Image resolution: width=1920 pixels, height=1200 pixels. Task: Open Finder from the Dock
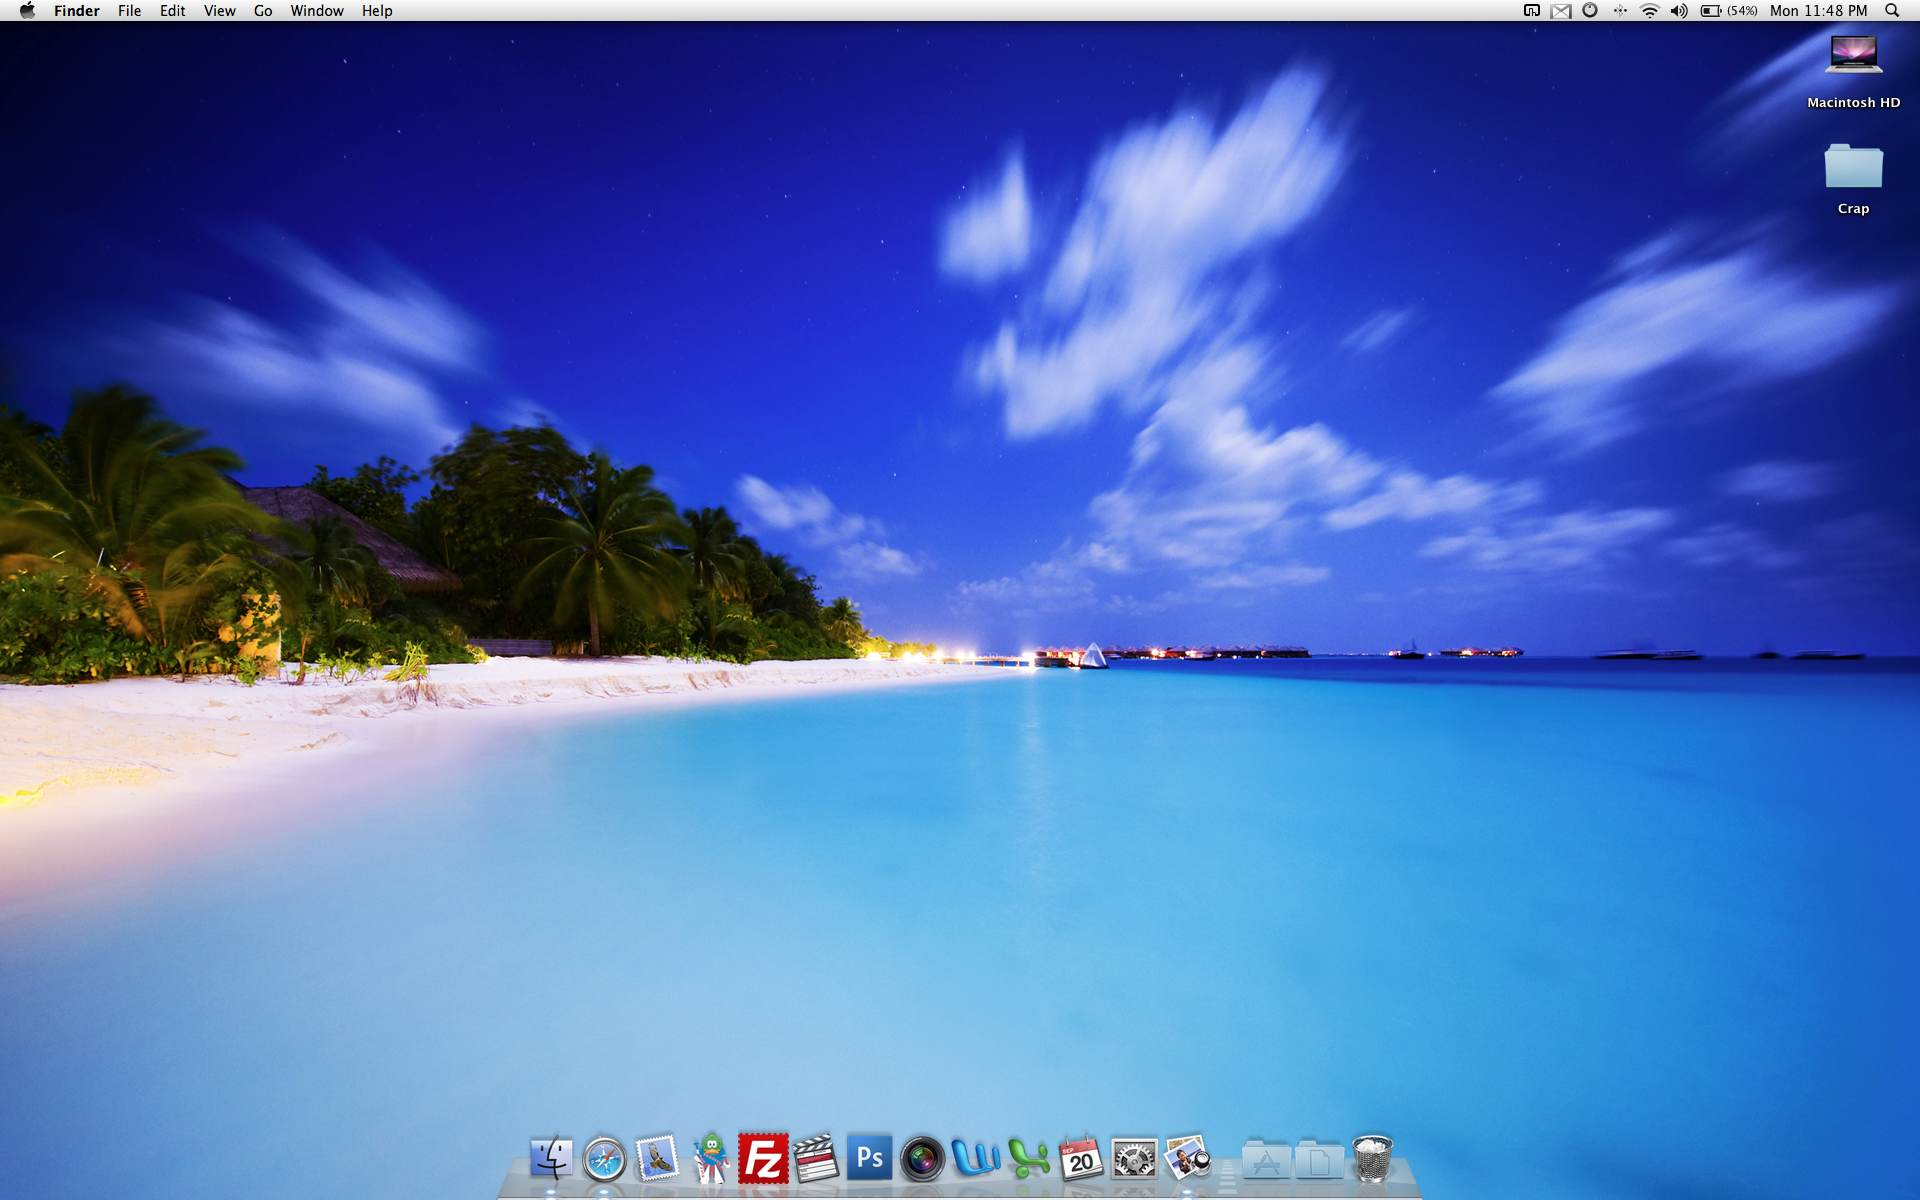click(x=551, y=1159)
